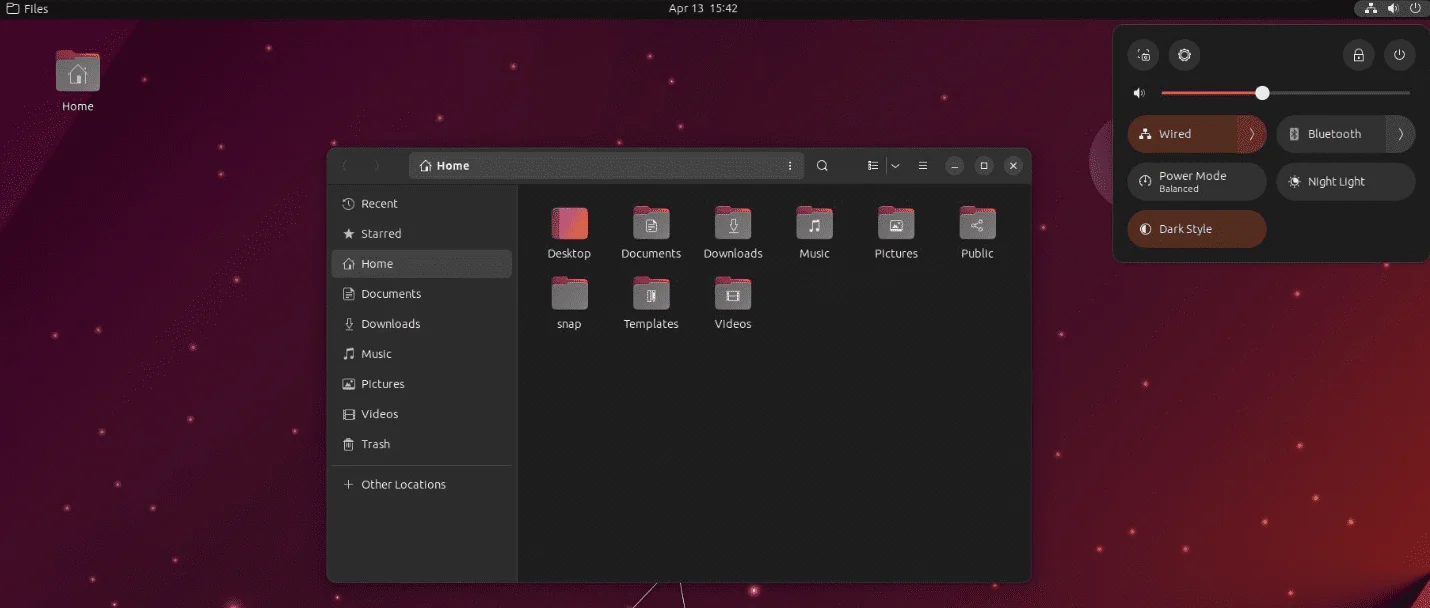Select the Videos folder in file grid
Image resolution: width=1430 pixels, height=608 pixels.
click(733, 293)
